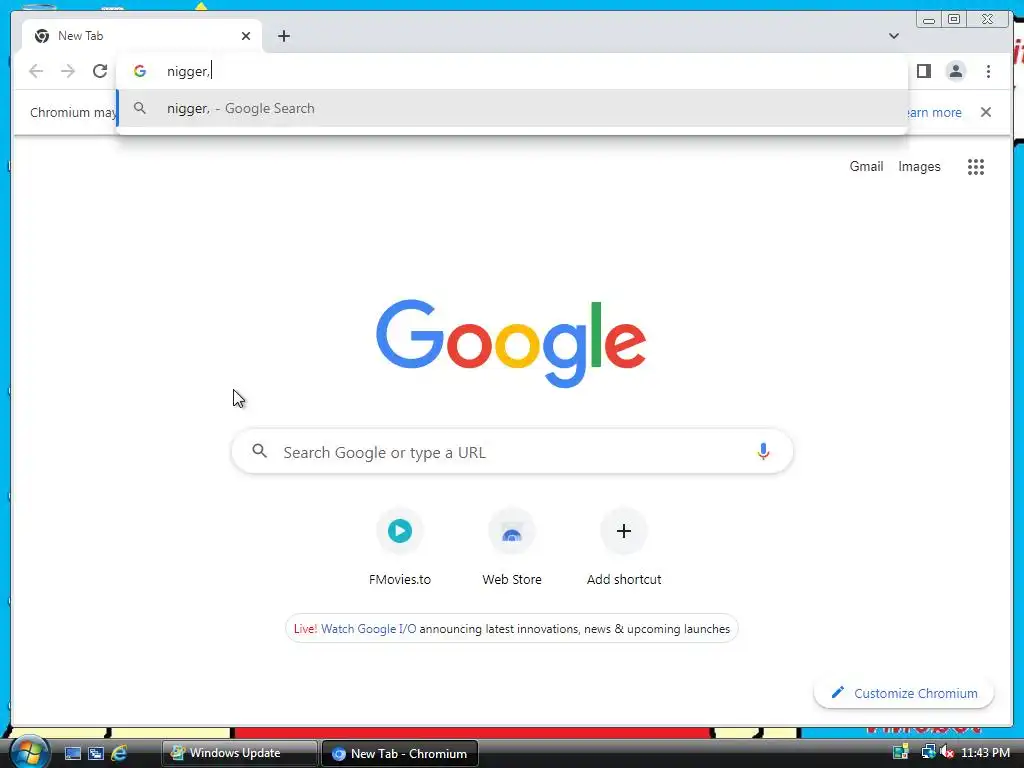Click the search icon in the suggestion row
Image resolution: width=1024 pixels, height=768 pixels.
pyautogui.click(x=139, y=108)
